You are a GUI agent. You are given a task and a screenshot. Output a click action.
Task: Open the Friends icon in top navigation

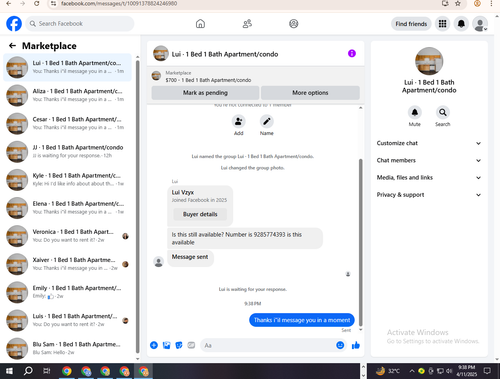tap(247, 24)
